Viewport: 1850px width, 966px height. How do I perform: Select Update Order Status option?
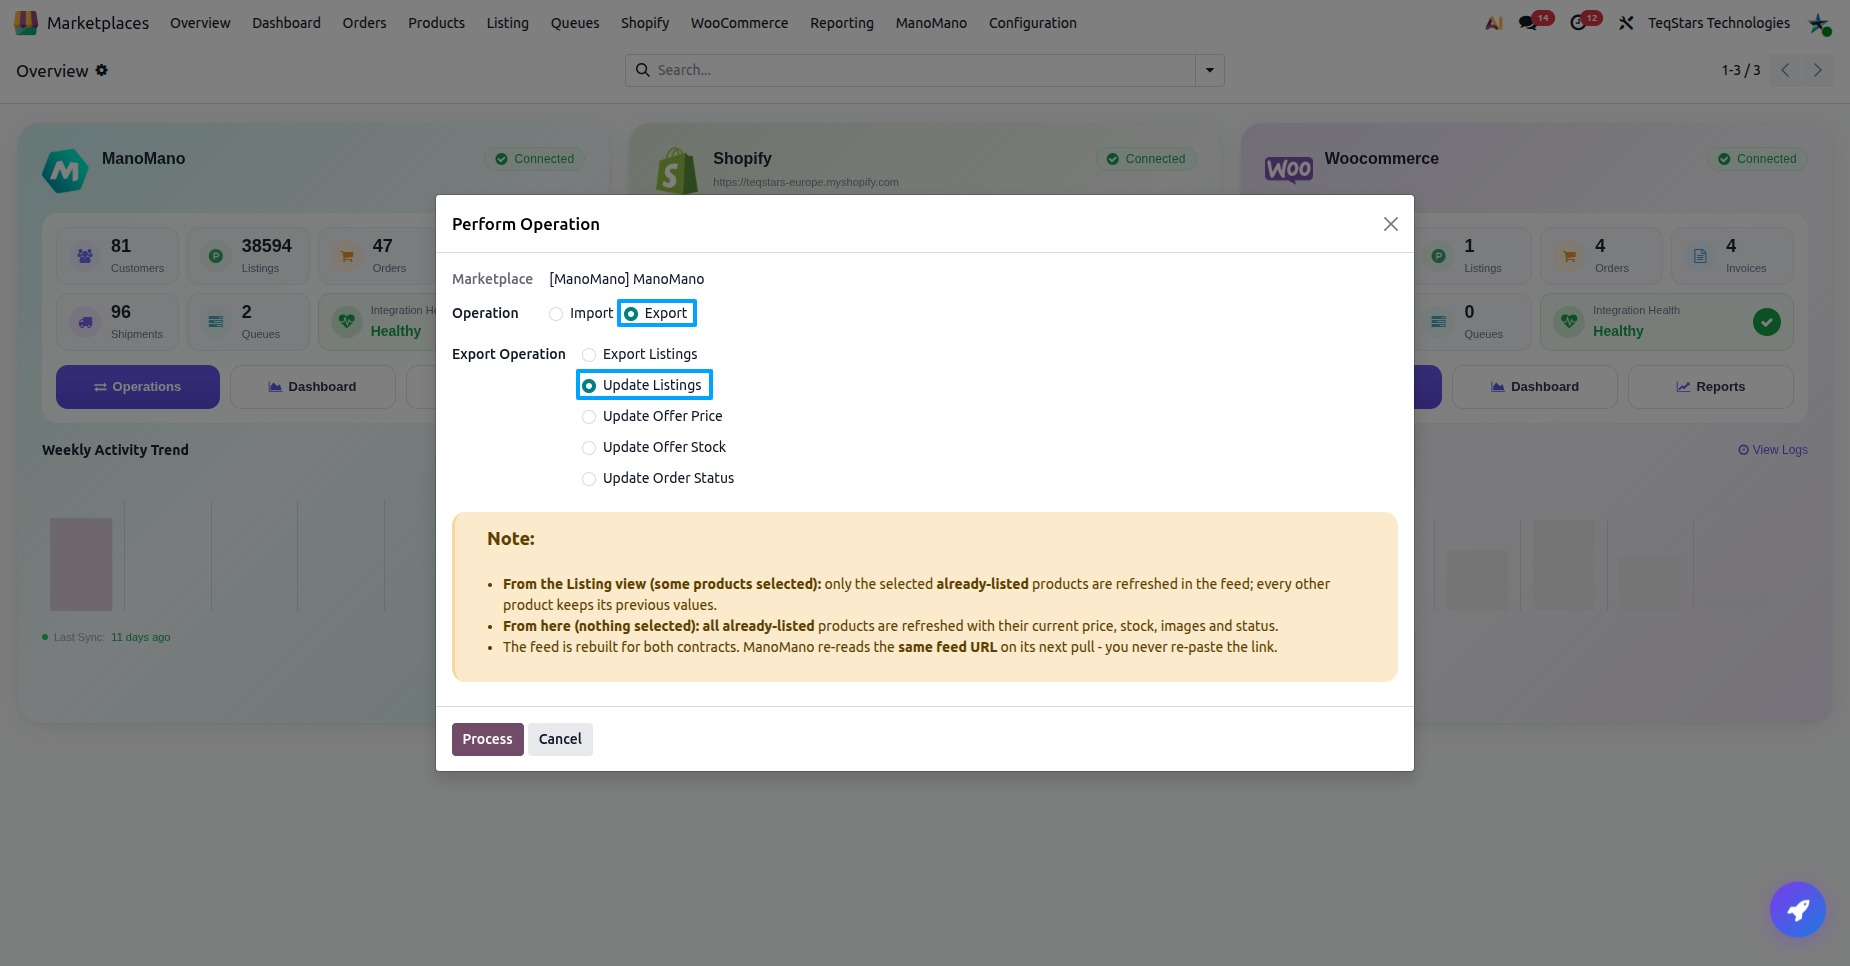click(589, 479)
